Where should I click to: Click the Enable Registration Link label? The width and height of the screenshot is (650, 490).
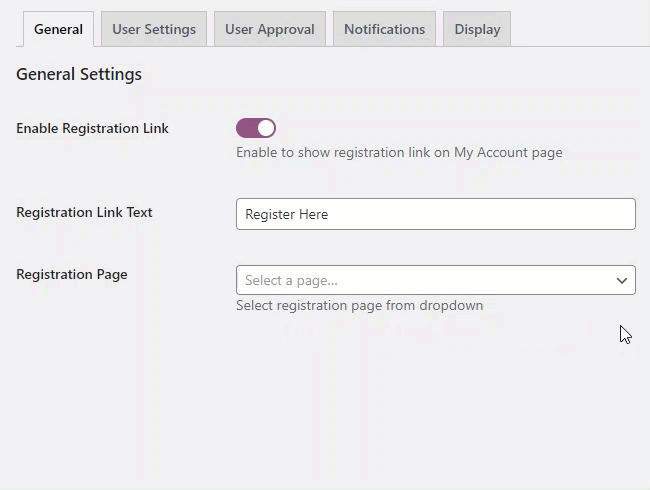(x=92, y=128)
